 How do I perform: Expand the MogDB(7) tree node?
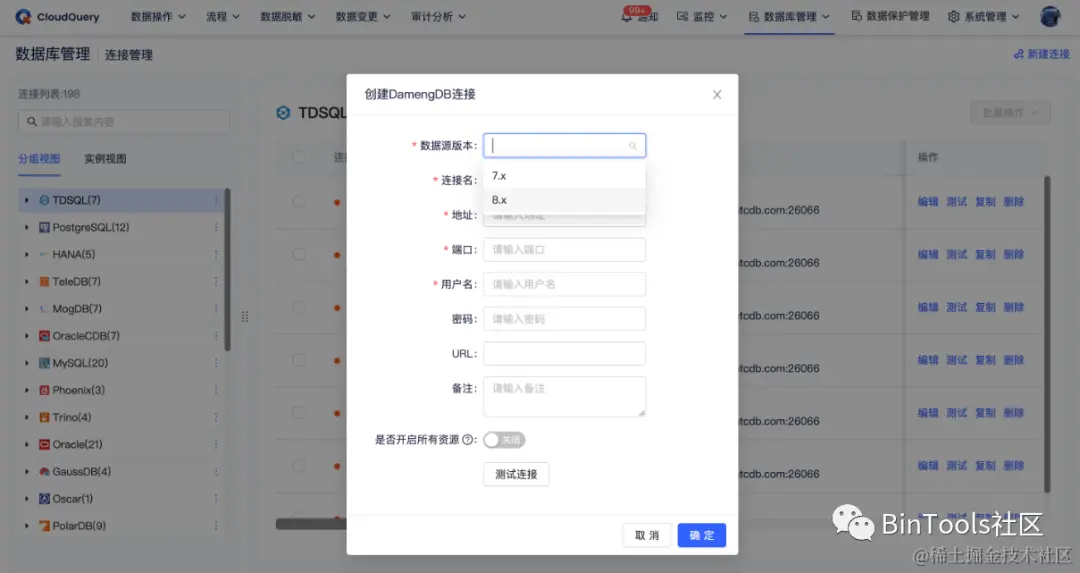[27, 309]
